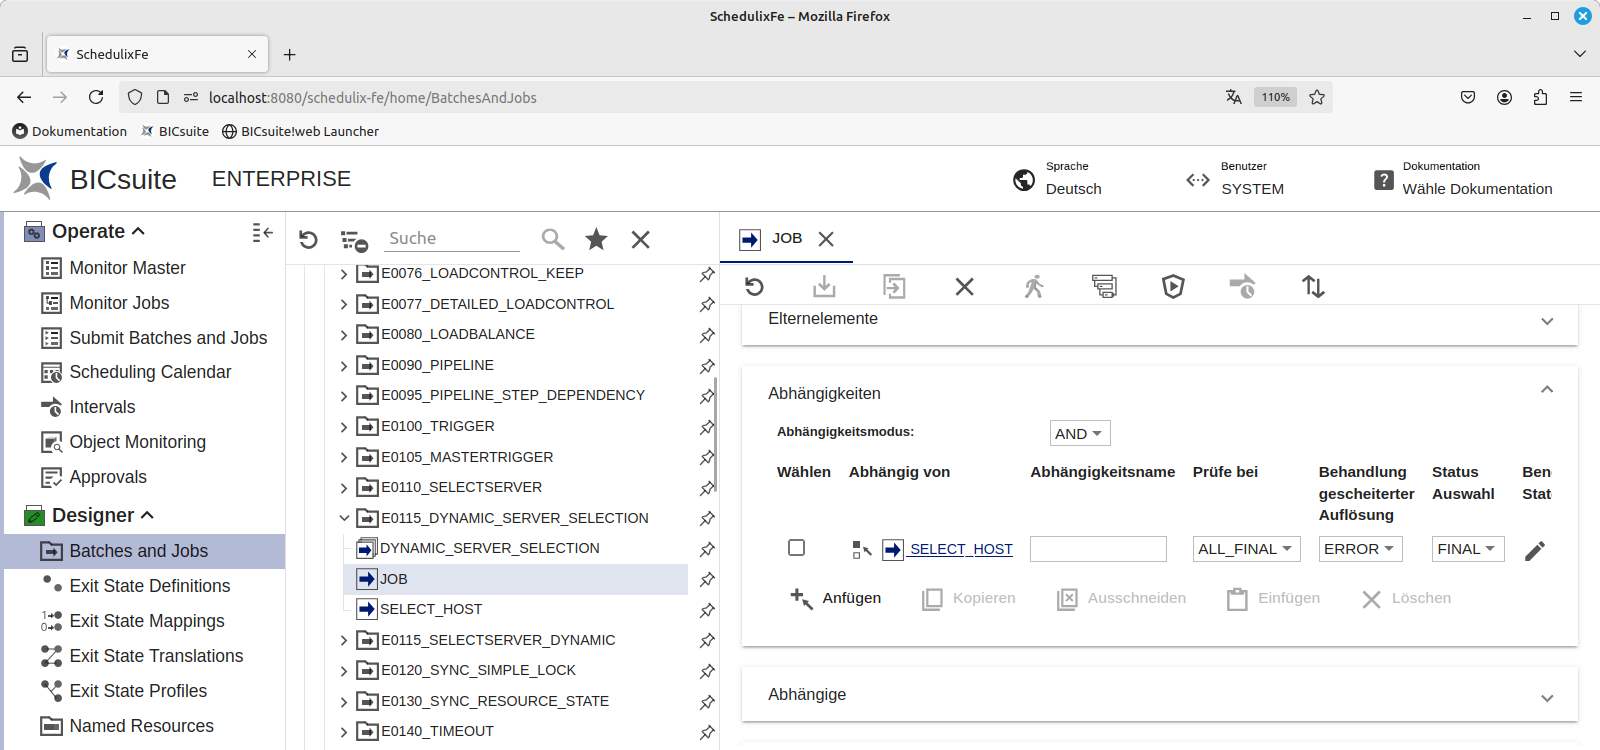Open the ERROR handling dropdown

point(1360,549)
